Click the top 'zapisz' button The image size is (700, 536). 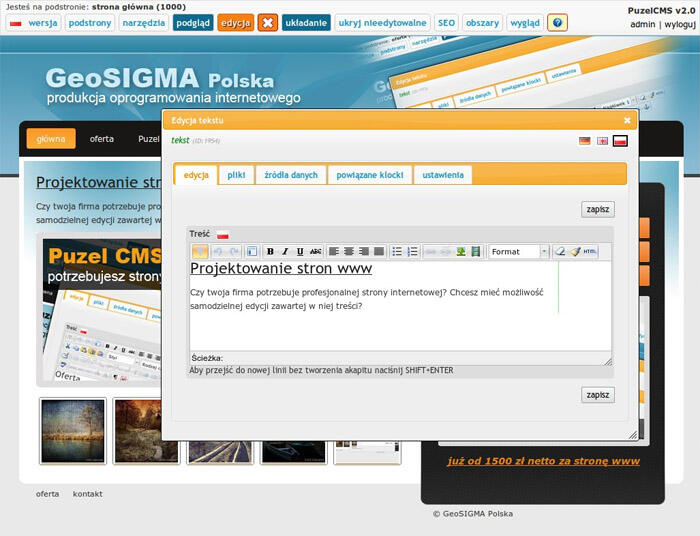coord(597,209)
